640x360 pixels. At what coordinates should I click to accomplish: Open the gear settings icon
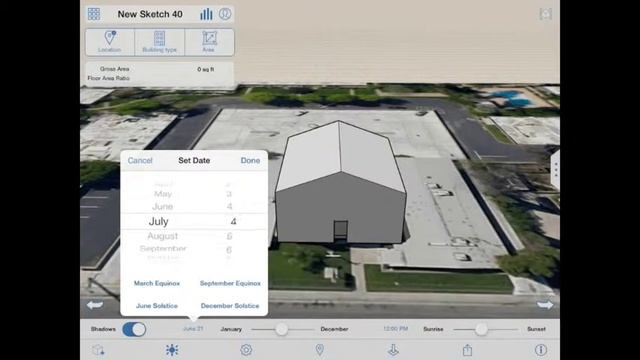point(246,350)
